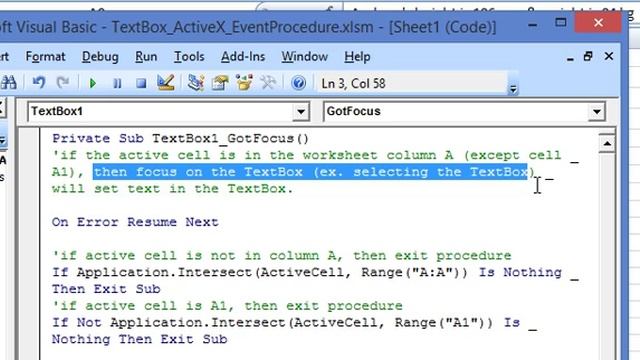The height and width of the screenshot is (360, 640).
Task: Click the Break pause icon
Action: point(117,83)
